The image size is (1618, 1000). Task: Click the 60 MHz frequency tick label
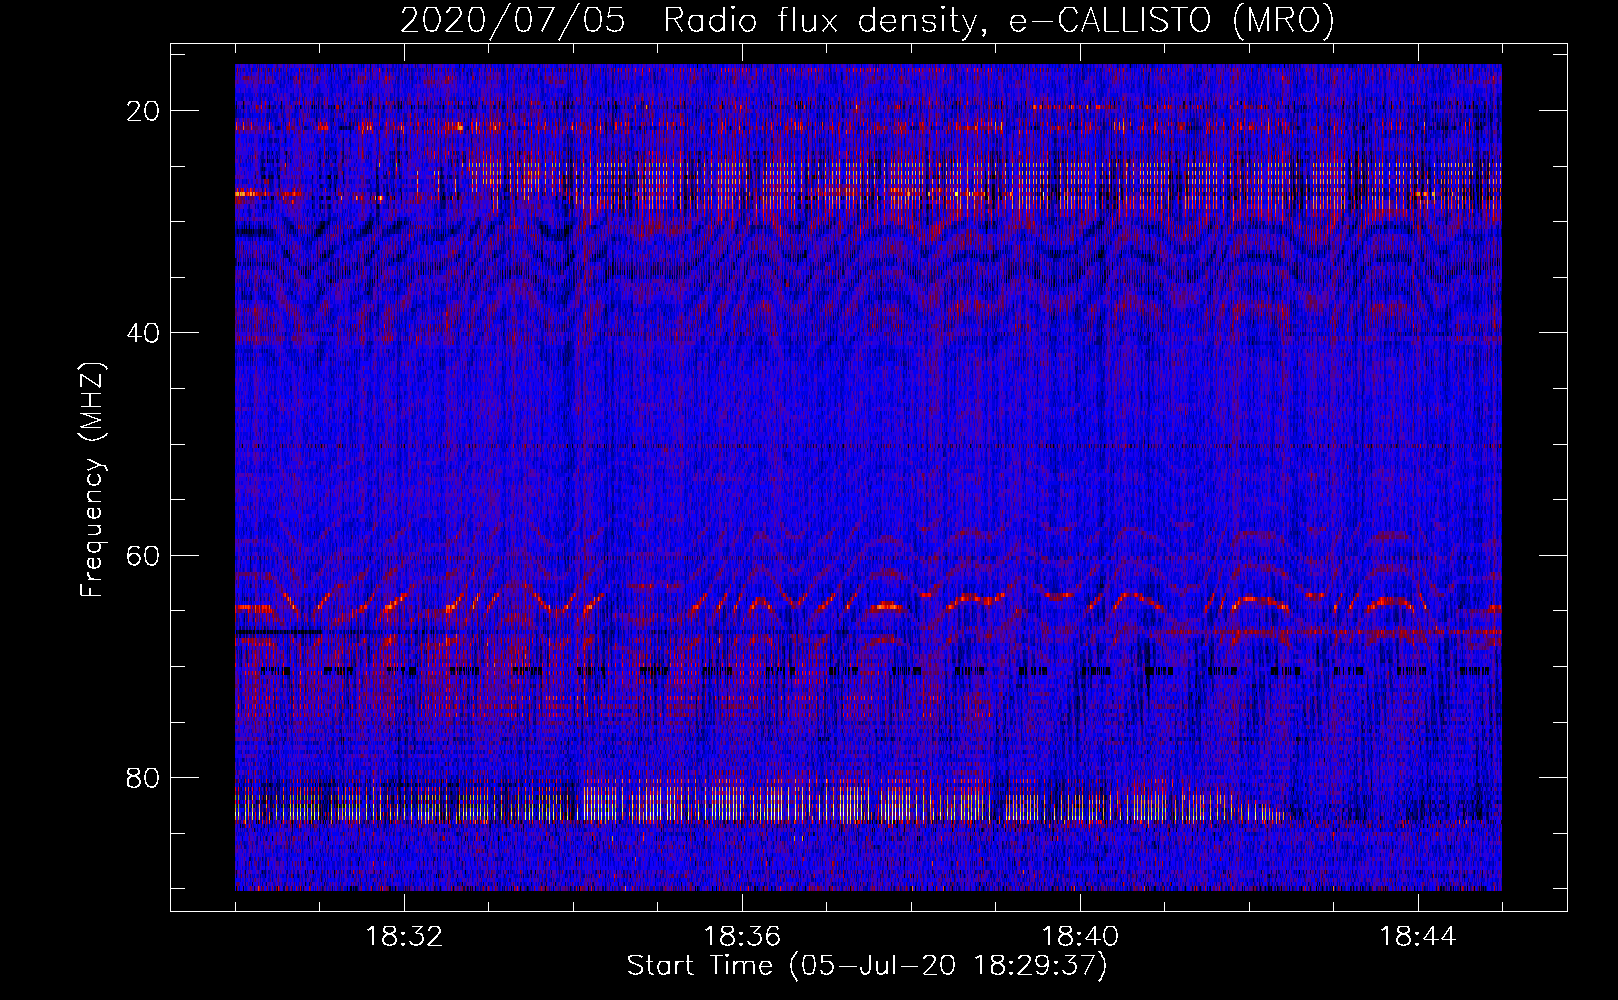[143, 555]
